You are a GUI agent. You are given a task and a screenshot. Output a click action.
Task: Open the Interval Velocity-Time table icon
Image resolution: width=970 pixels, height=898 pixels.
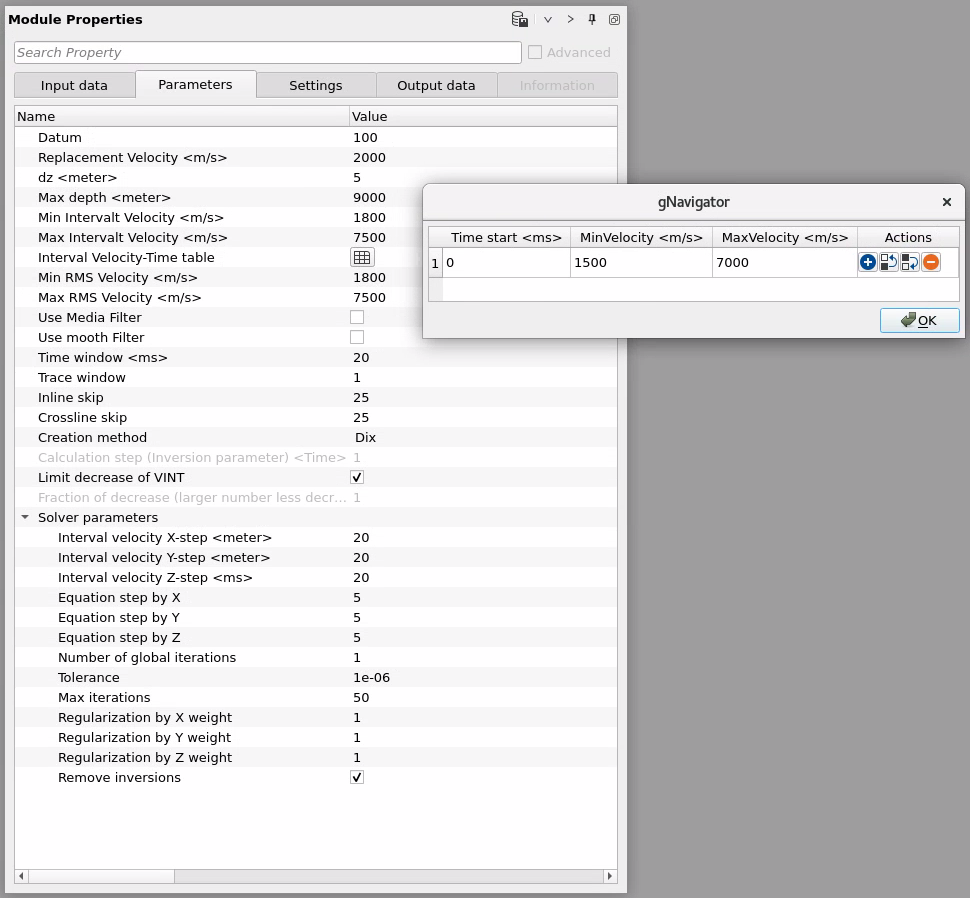(361, 258)
